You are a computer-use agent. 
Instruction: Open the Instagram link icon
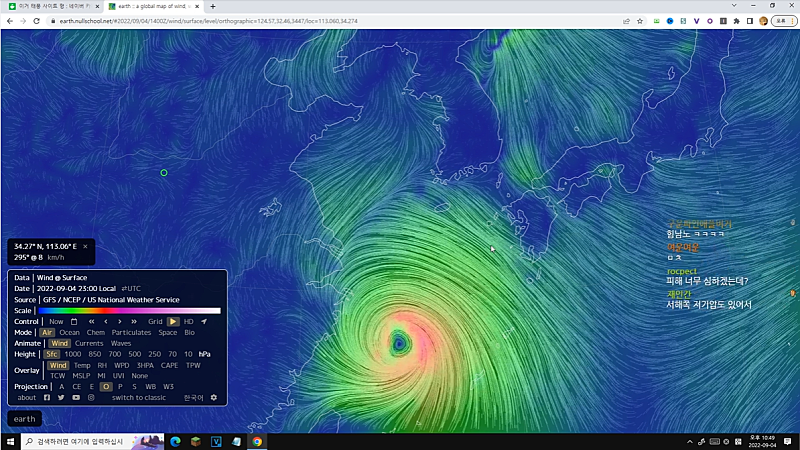[91, 397]
